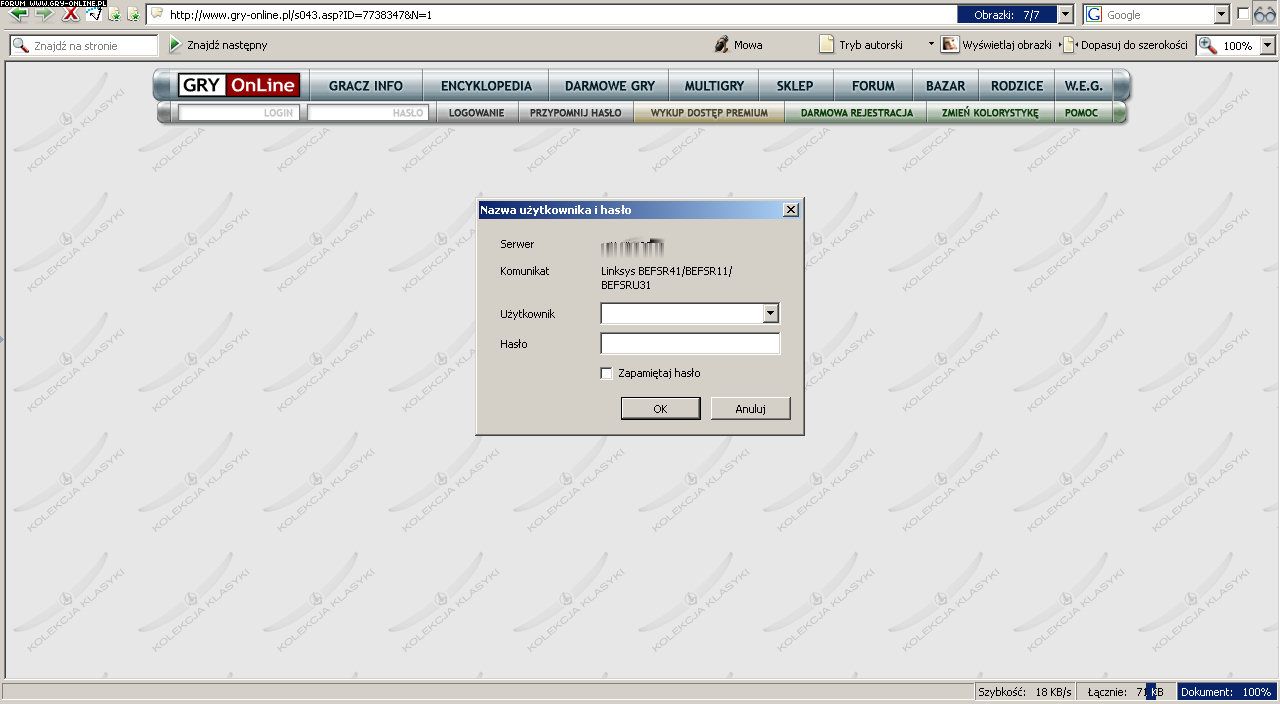This screenshot has width=1280, height=704.
Task: Click the site LOGIN input field
Action: (x=238, y=113)
